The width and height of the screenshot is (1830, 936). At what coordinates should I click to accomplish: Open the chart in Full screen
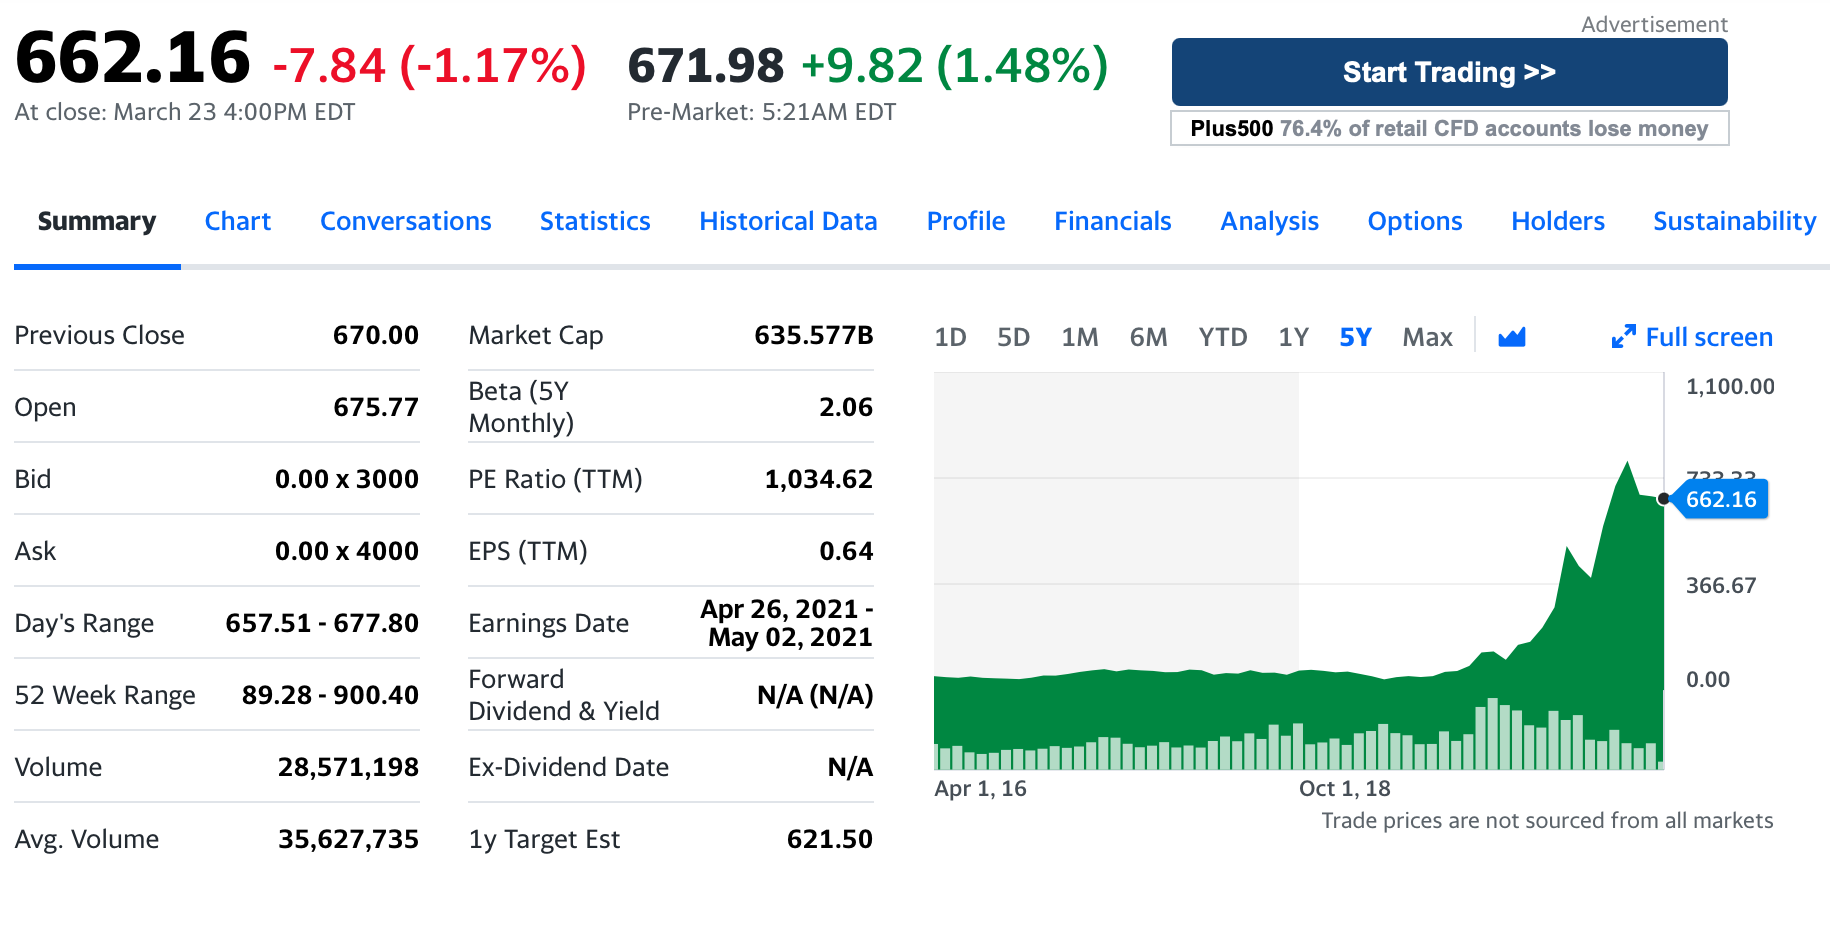coord(1709,337)
